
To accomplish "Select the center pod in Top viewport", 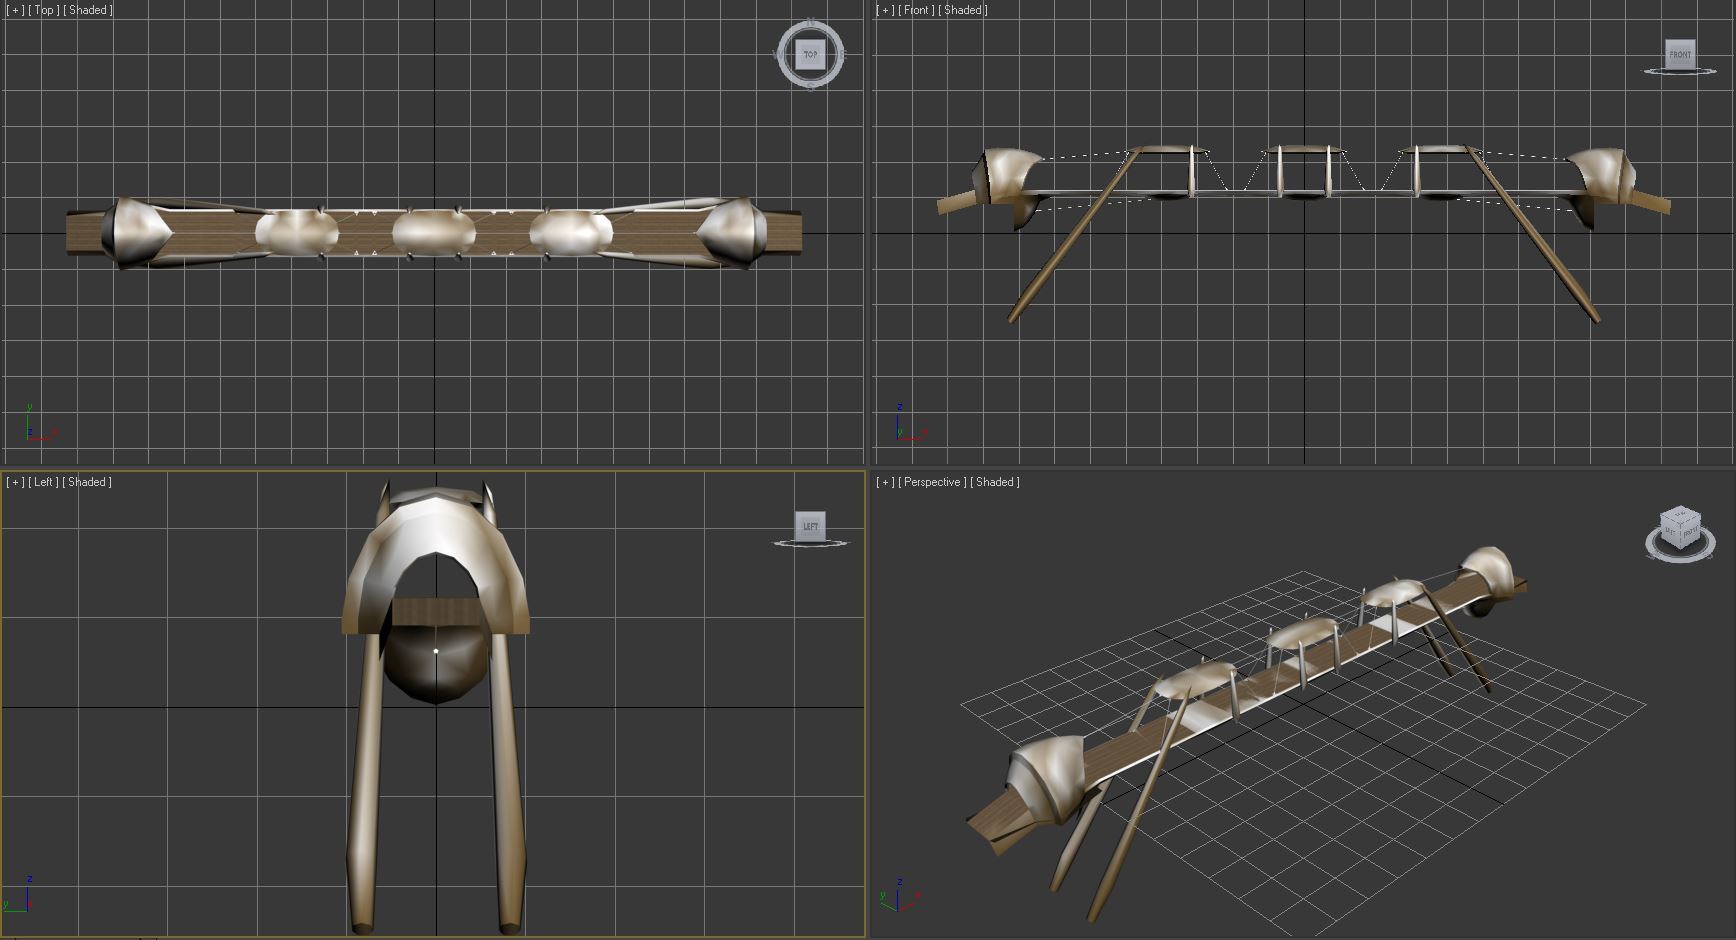I will pyautogui.click(x=433, y=232).
